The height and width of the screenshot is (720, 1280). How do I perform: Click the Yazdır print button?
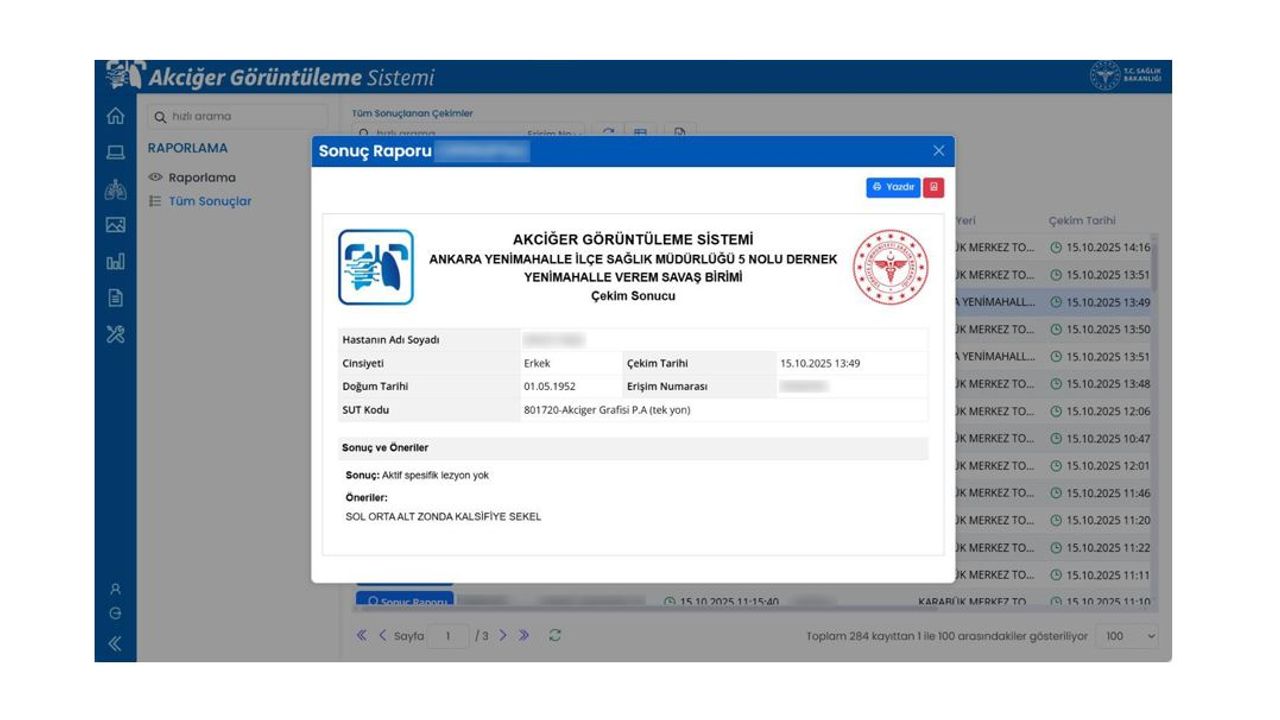pos(892,187)
